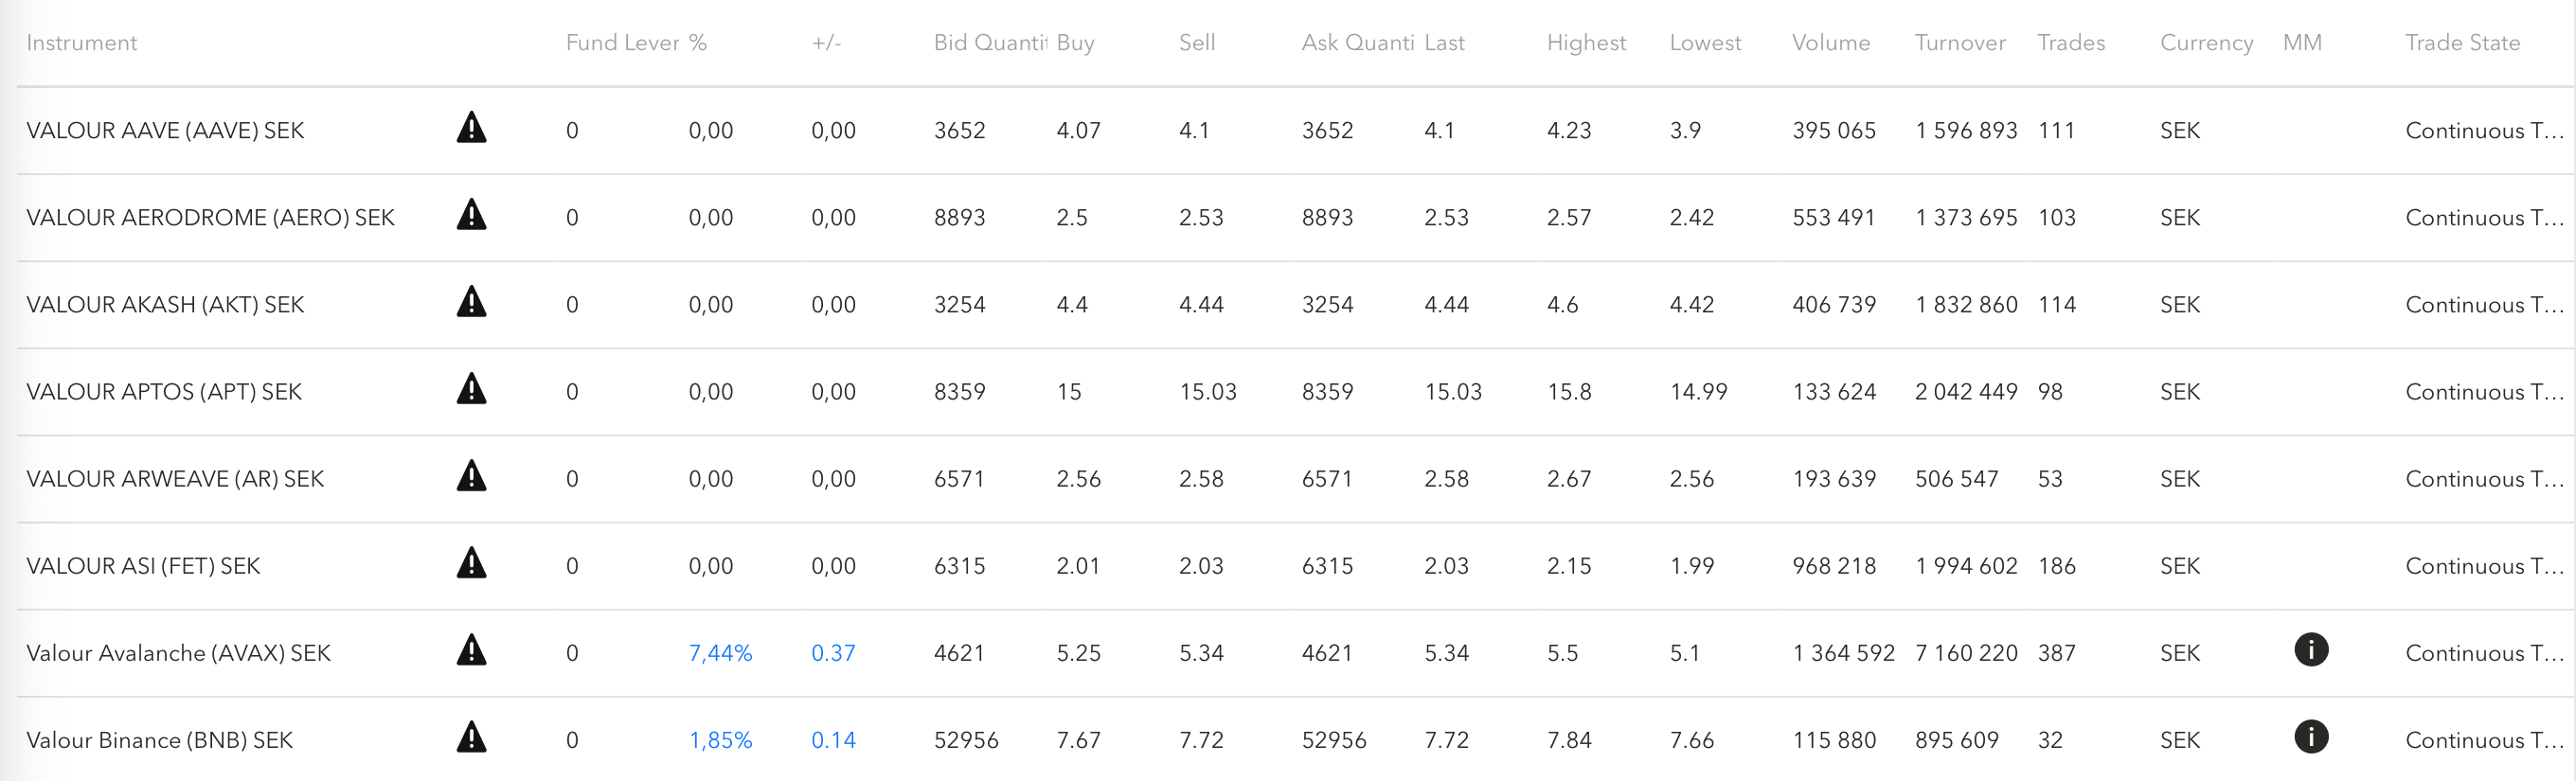The width and height of the screenshot is (2576, 781).
Task: Open the Valour Avalanche (AVAX) SEK instrument
Action: pyautogui.click(x=178, y=653)
